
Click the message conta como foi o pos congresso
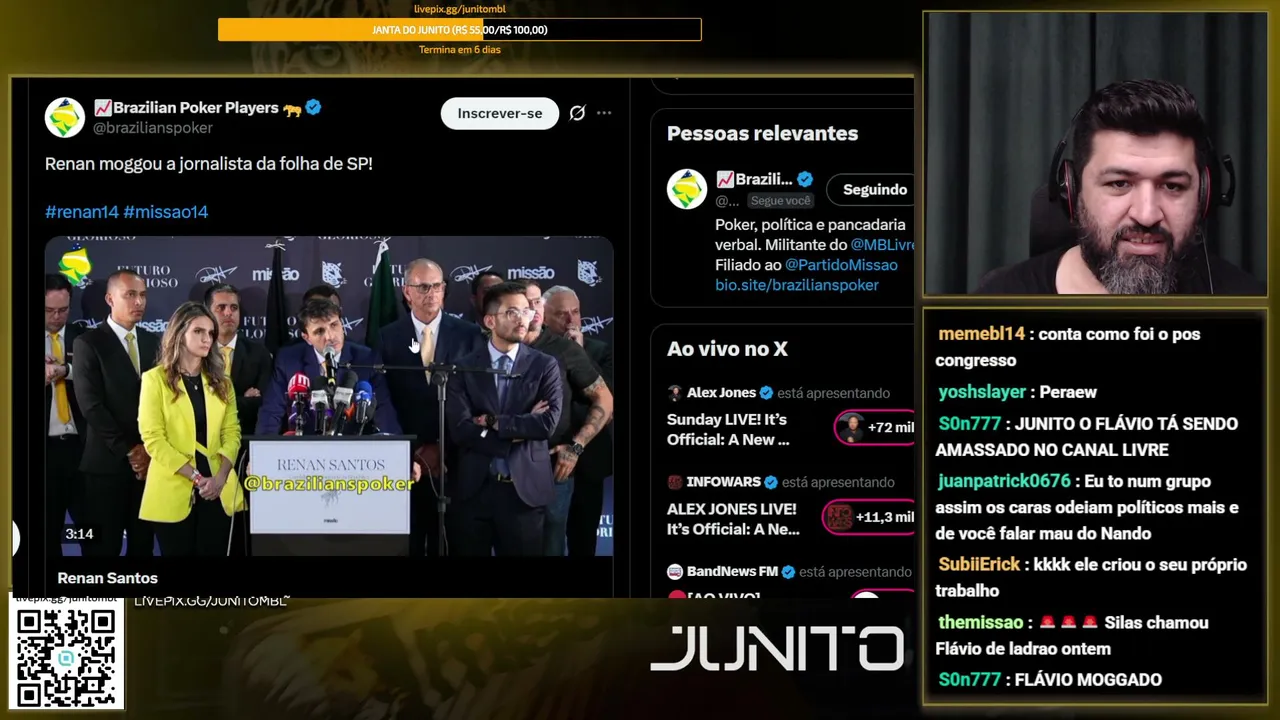1068,347
